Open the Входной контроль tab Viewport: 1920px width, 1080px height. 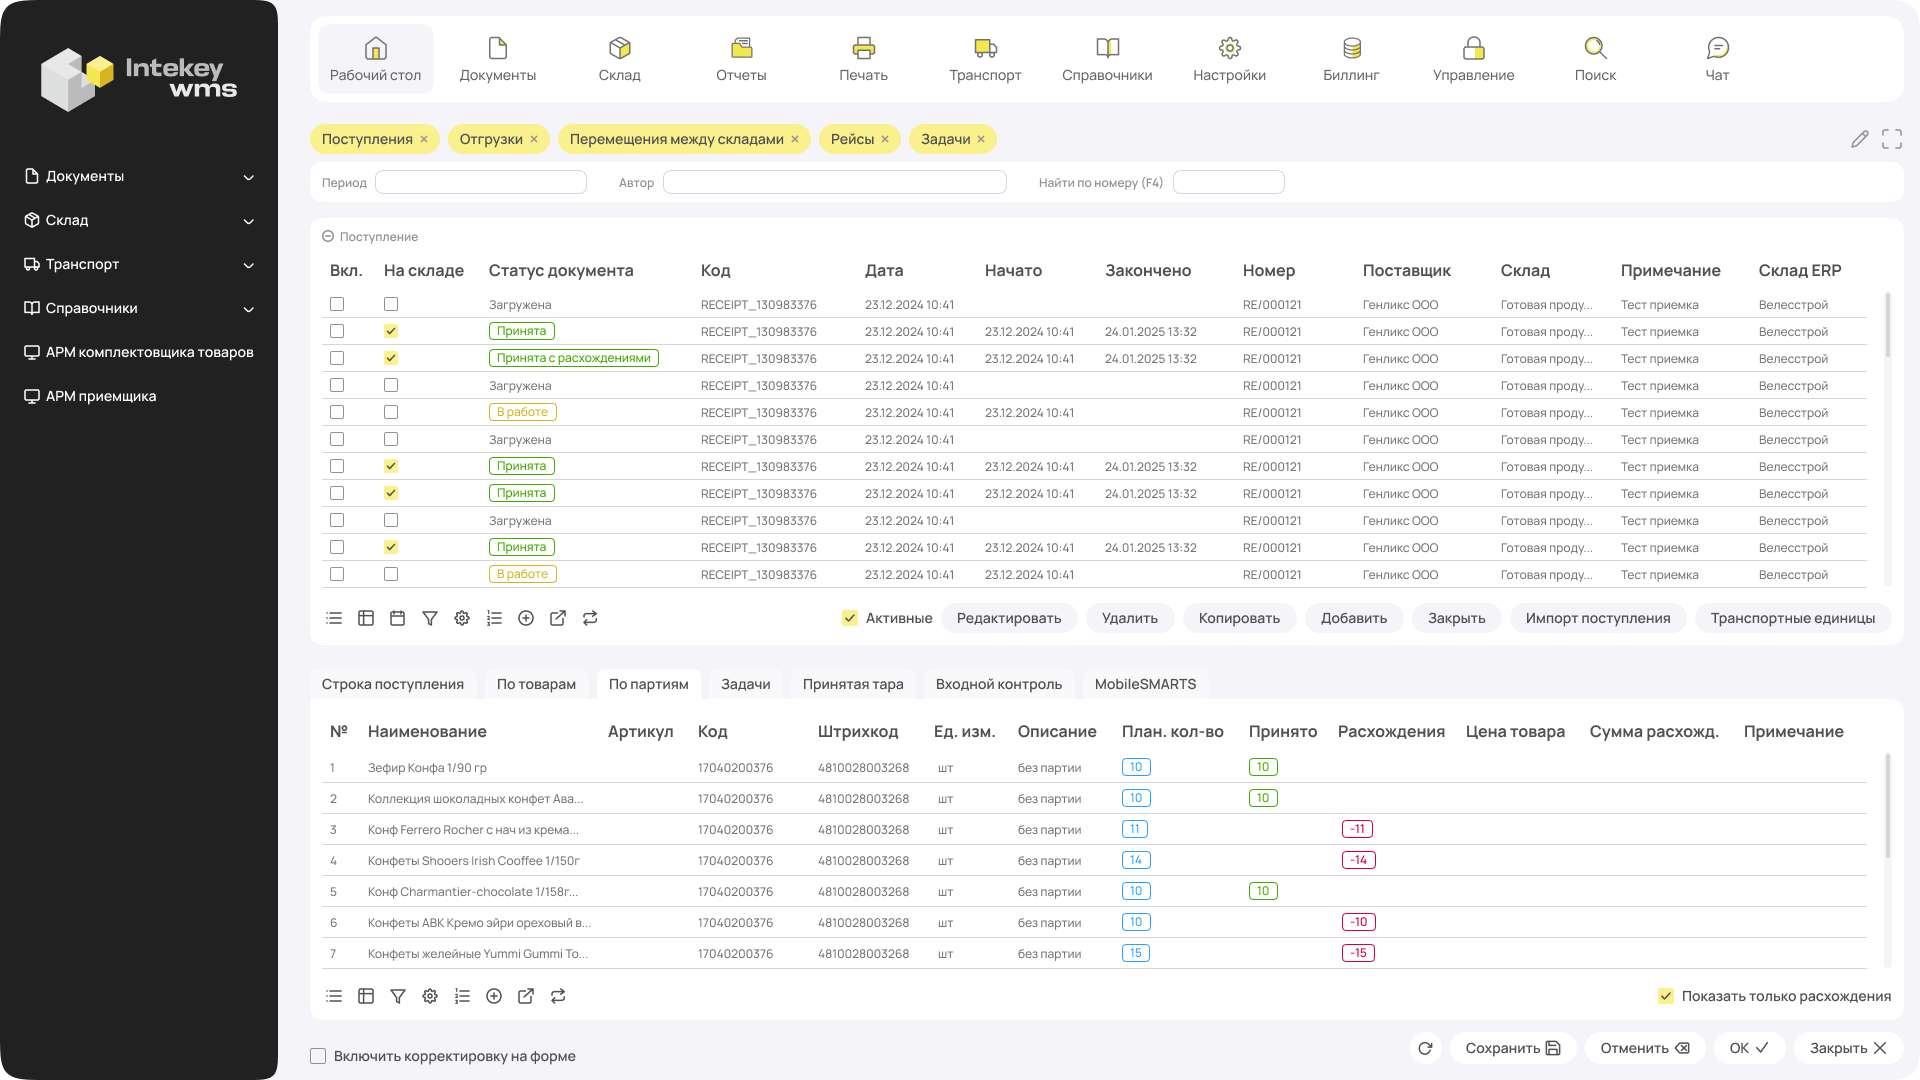[998, 684]
